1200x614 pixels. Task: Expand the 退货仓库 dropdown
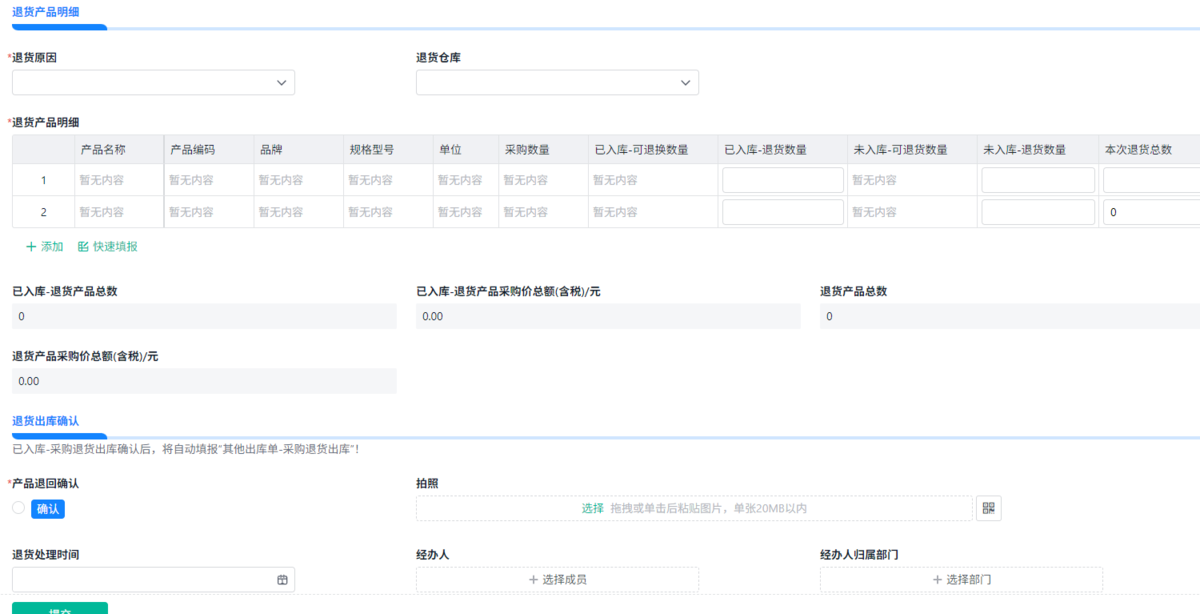coord(557,83)
